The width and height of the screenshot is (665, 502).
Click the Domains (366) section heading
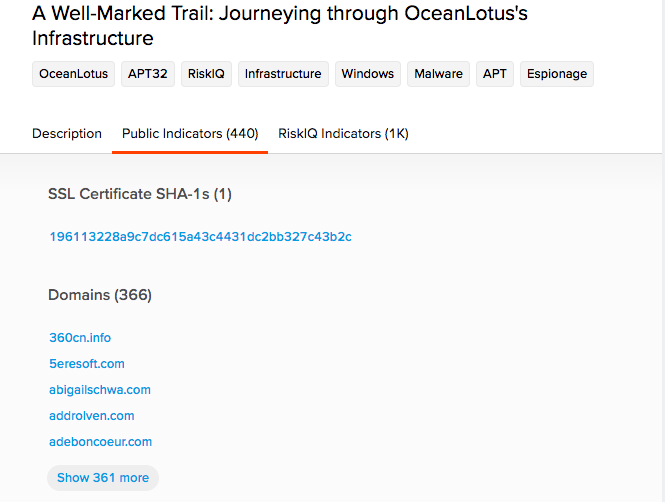click(x=100, y=295)
